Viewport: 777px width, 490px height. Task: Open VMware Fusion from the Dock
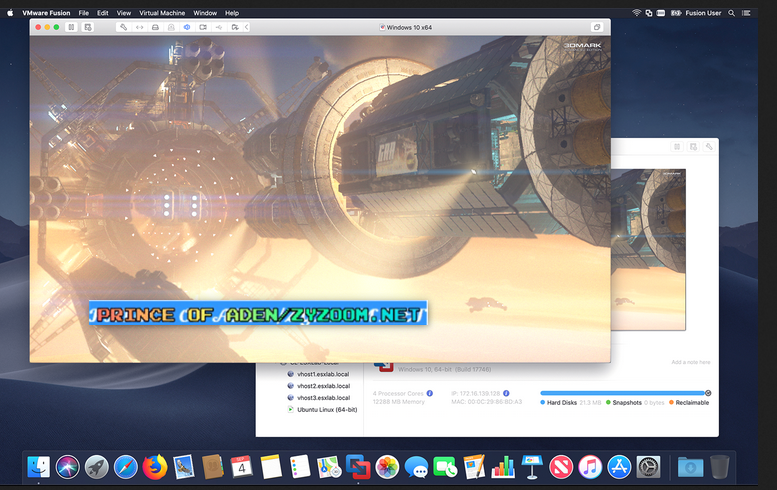358,467
